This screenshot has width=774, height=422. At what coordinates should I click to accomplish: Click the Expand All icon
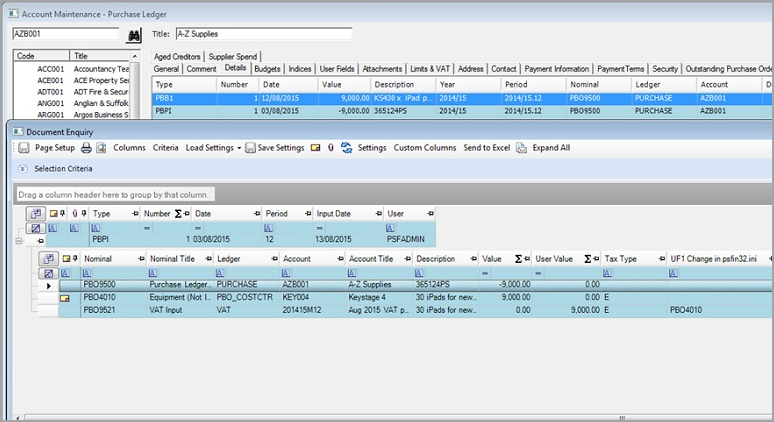click(522, 148)
